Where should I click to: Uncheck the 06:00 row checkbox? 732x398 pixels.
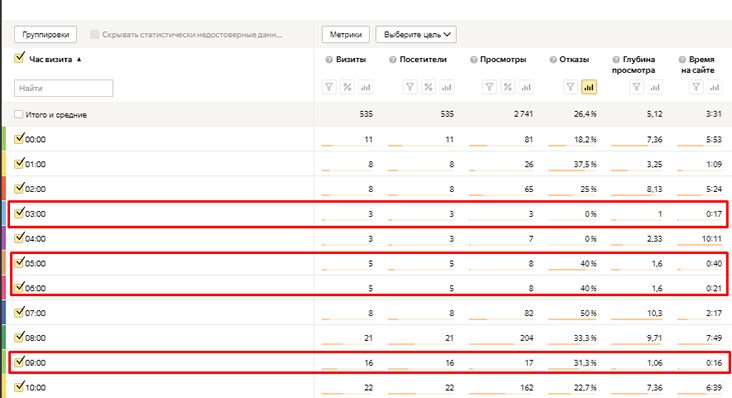19,287
